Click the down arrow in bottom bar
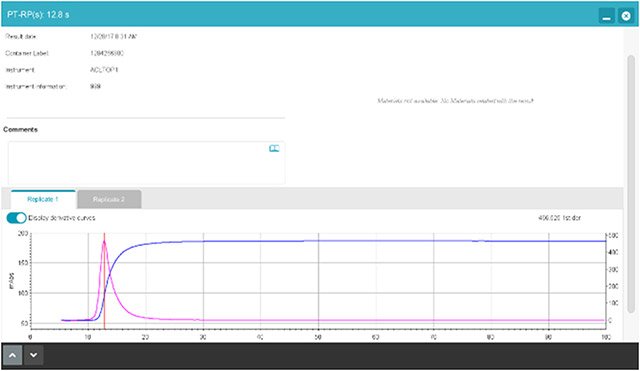This screenshot has width=640, height=371. (33, 355)
